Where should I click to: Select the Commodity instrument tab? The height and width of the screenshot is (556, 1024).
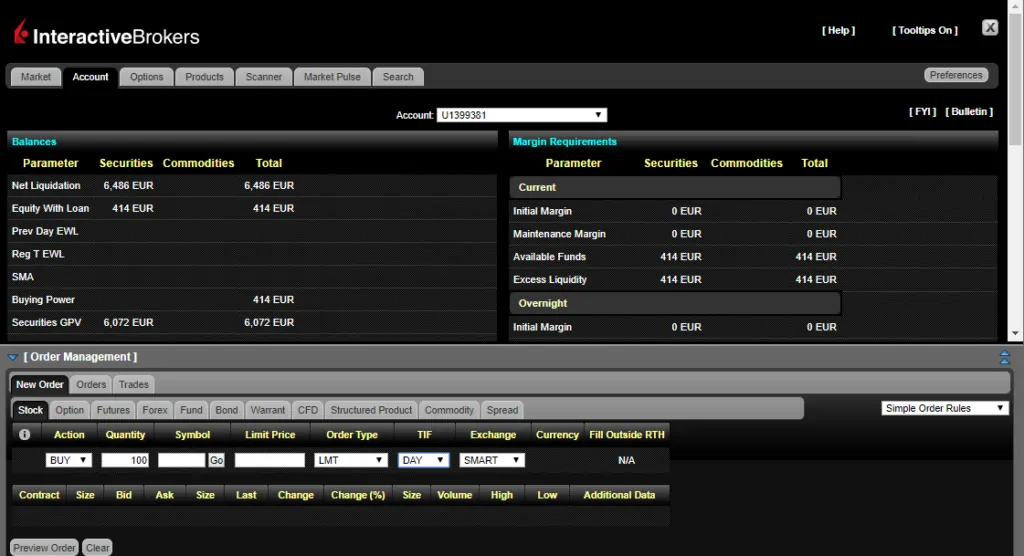pyautogui.click(x=449, y=410)
